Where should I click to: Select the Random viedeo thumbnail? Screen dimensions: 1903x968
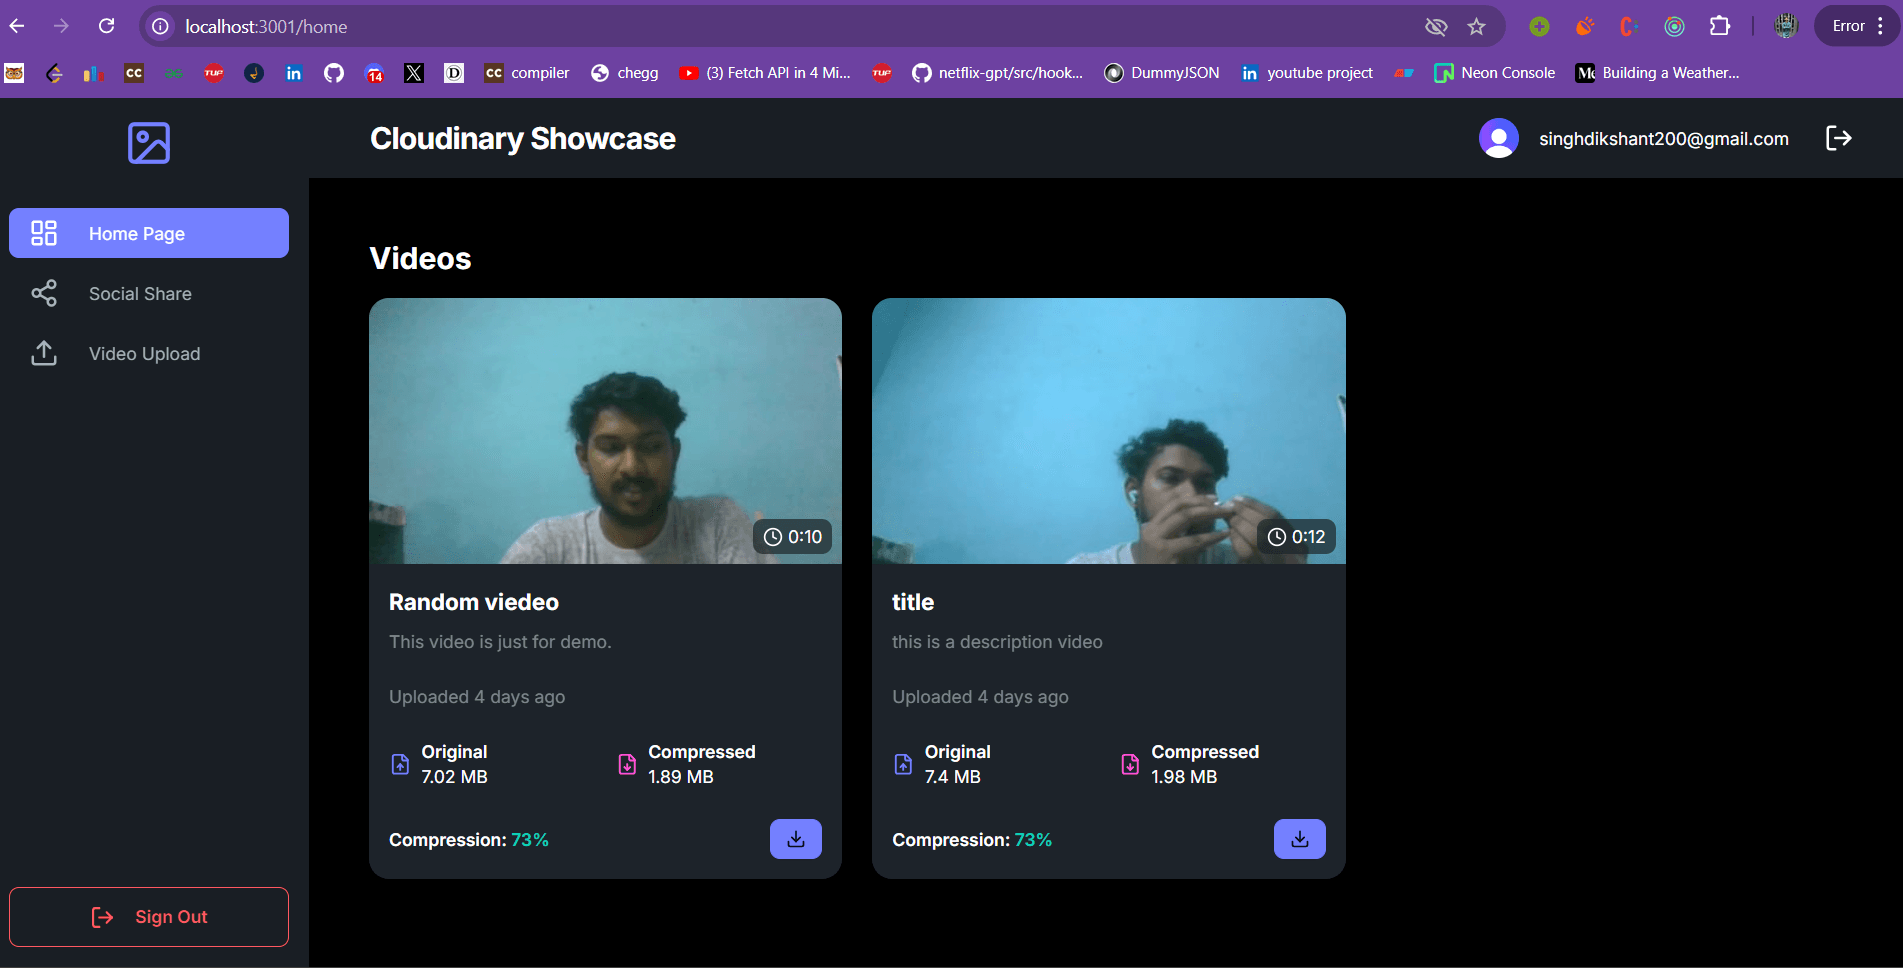tap(605, 431)
